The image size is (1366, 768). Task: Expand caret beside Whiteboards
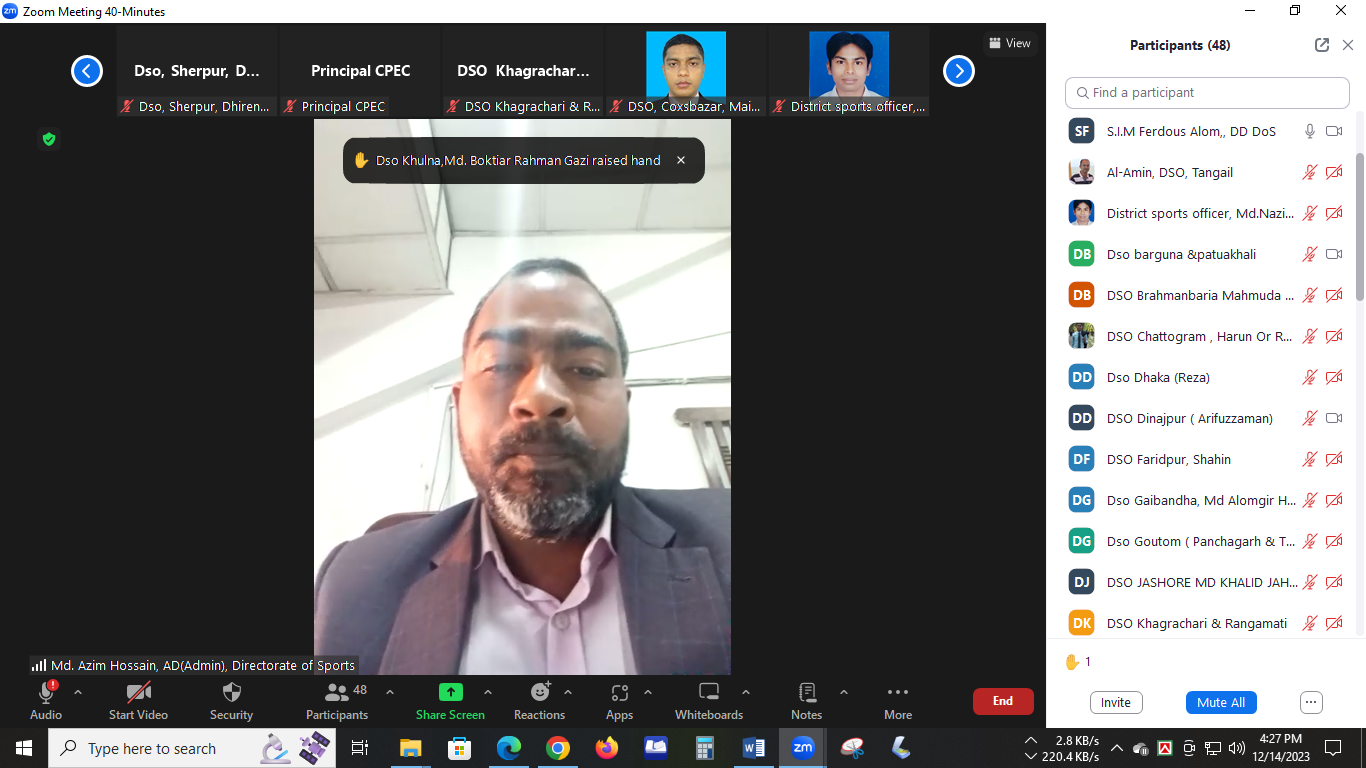tap(746, 692)
